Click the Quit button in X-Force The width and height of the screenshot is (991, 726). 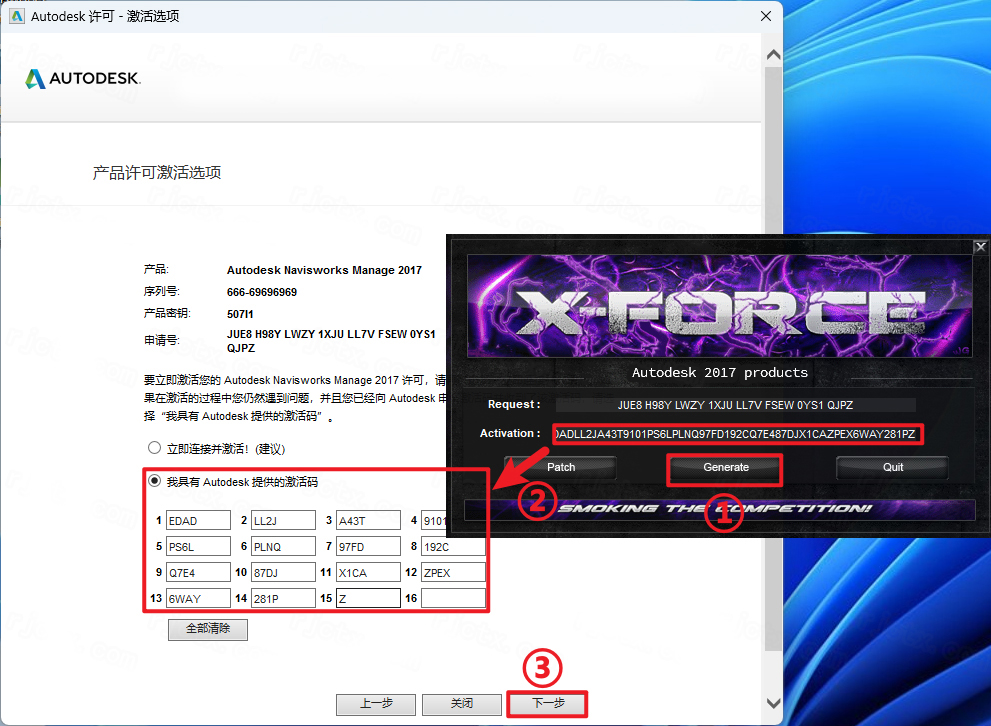892,468
